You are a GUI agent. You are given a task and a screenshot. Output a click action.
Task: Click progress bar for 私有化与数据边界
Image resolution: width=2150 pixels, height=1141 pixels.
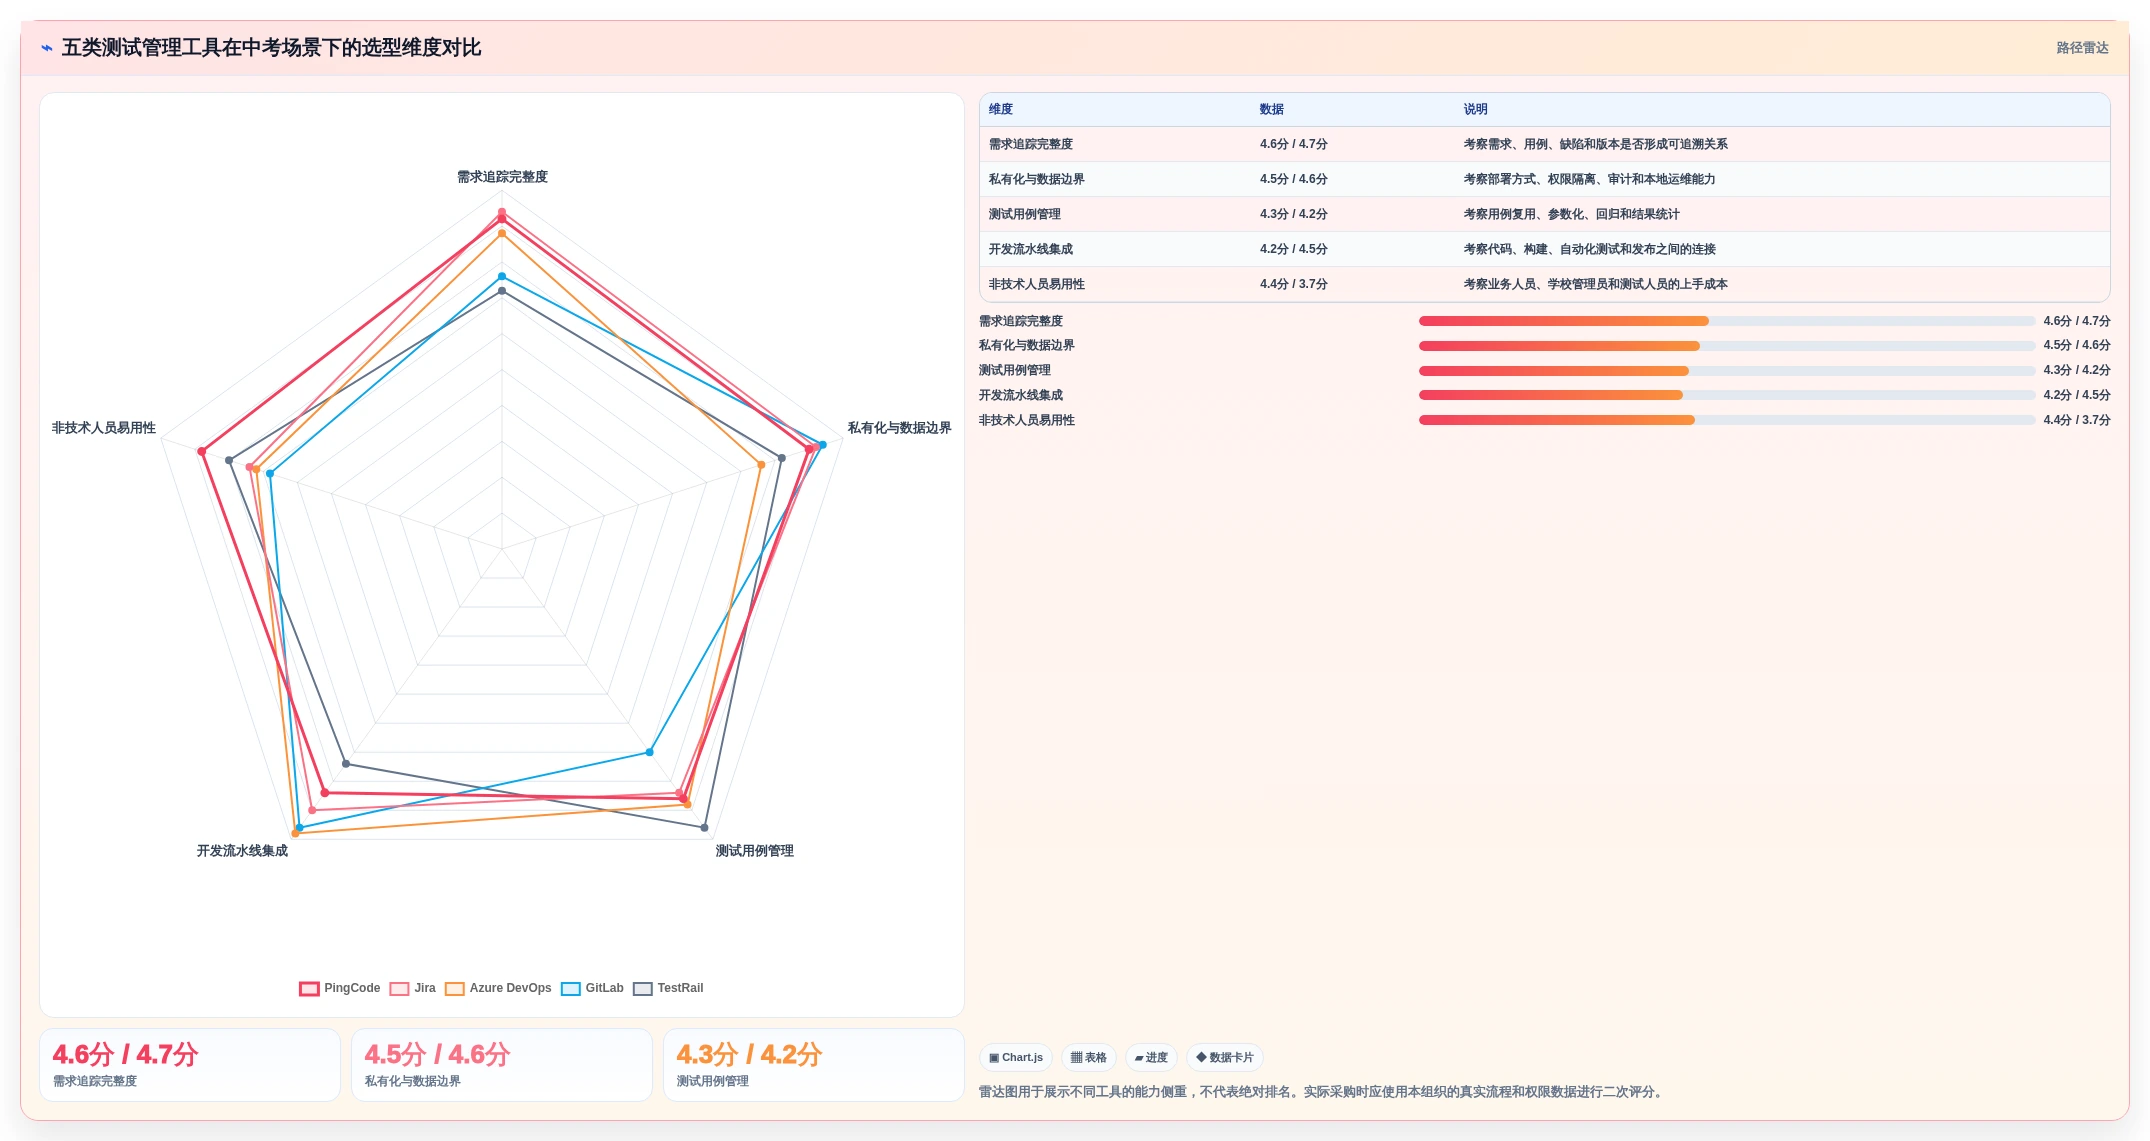[x=1727, y=346]
